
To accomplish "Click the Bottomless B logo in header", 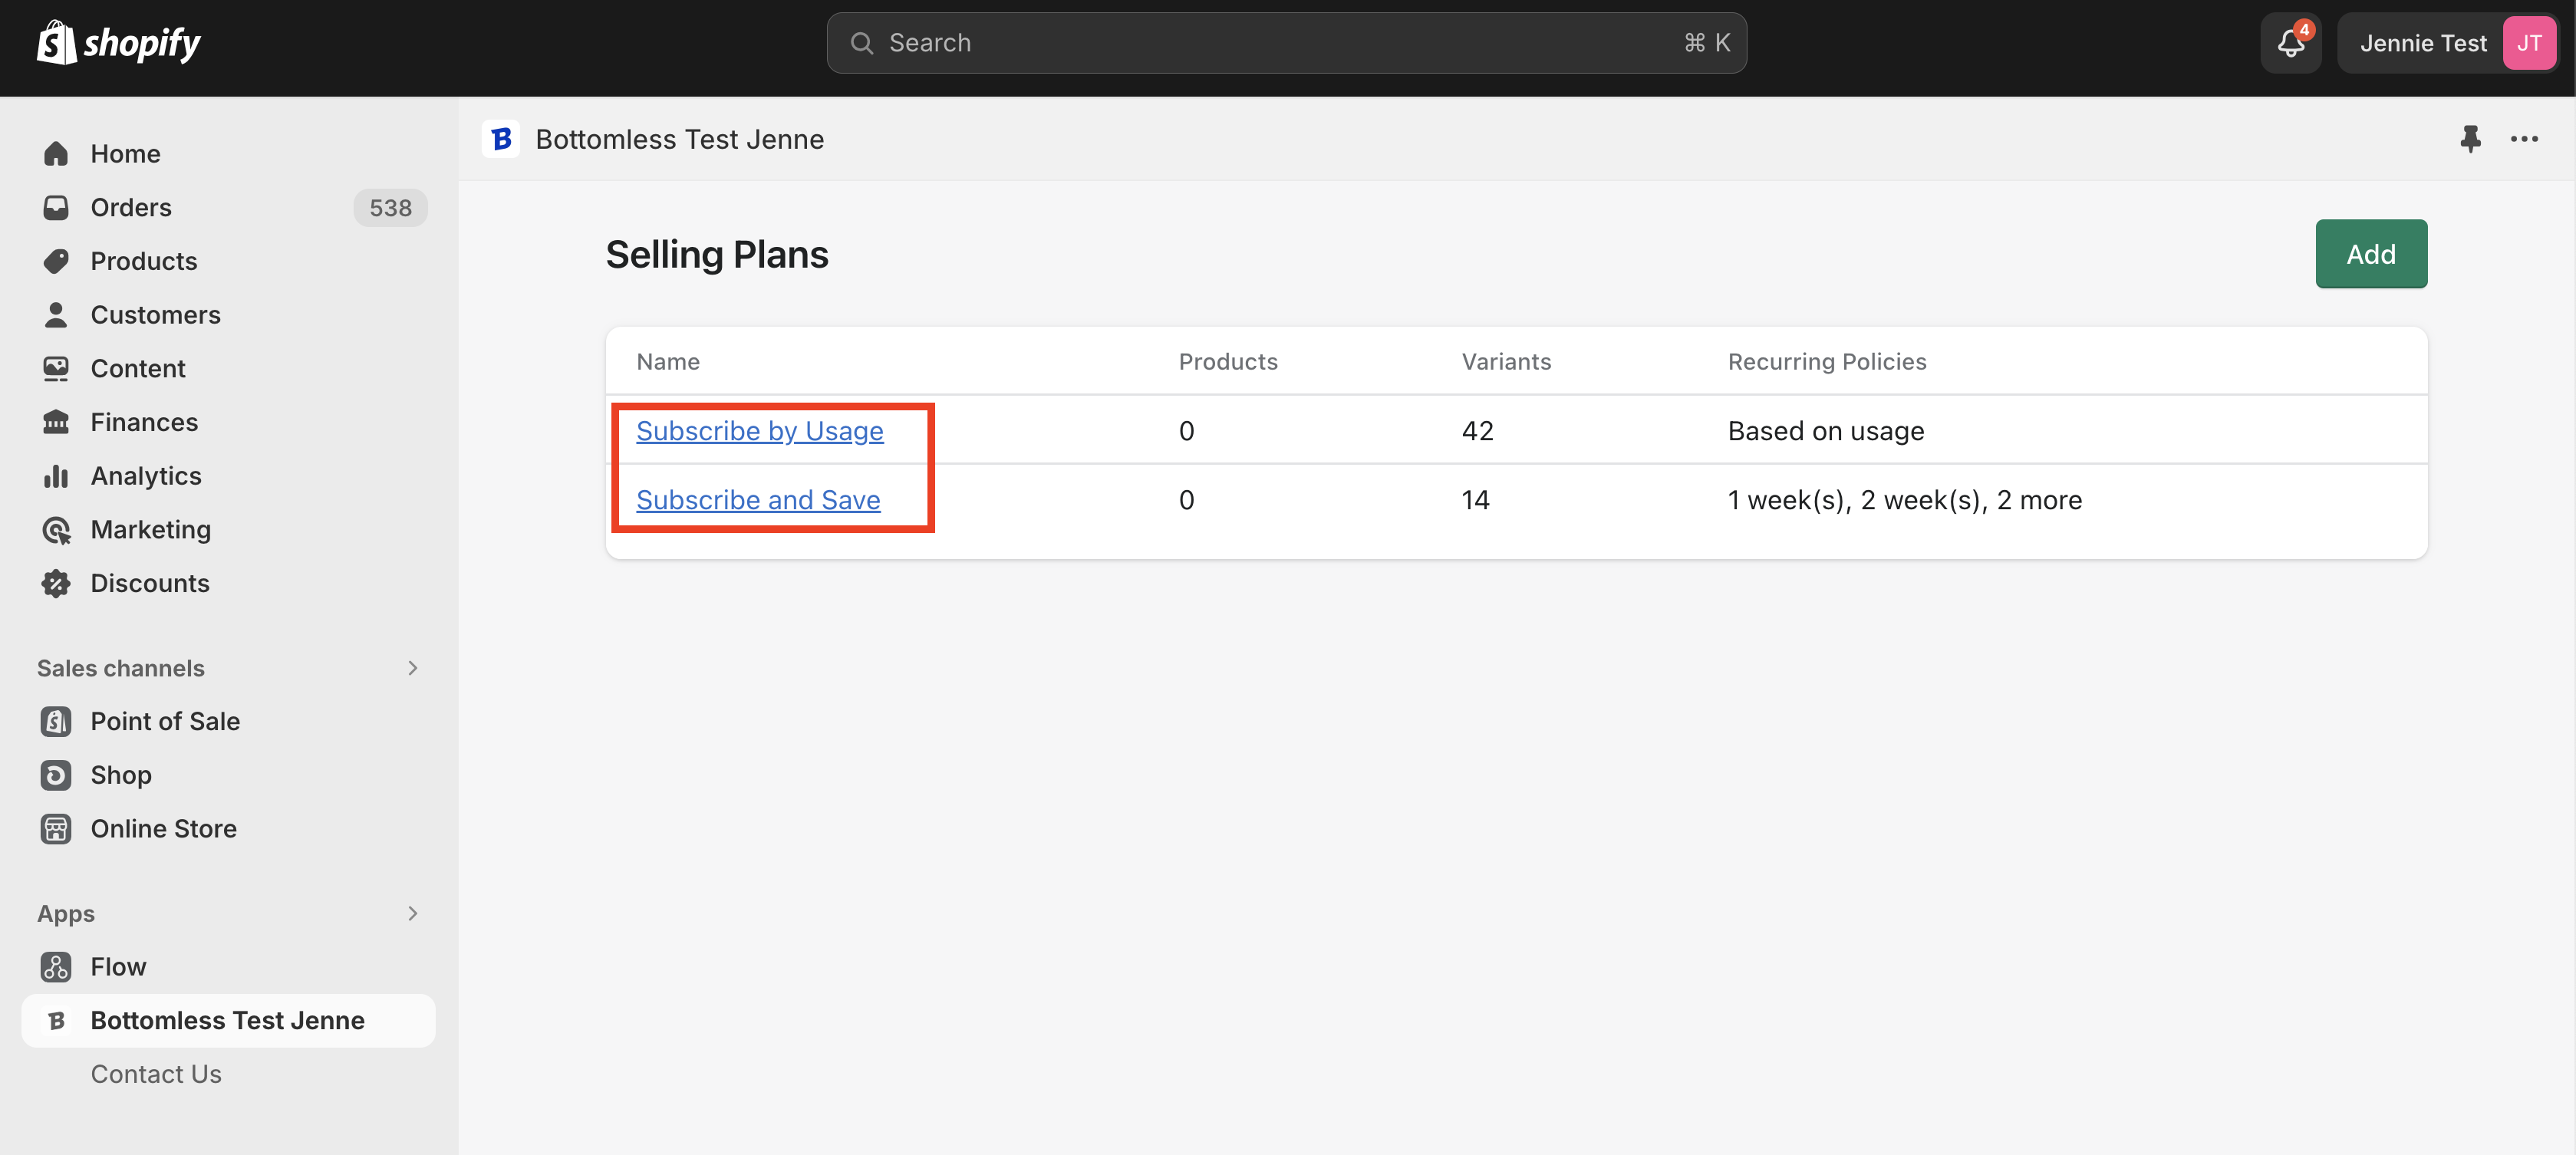I will 501,139.
